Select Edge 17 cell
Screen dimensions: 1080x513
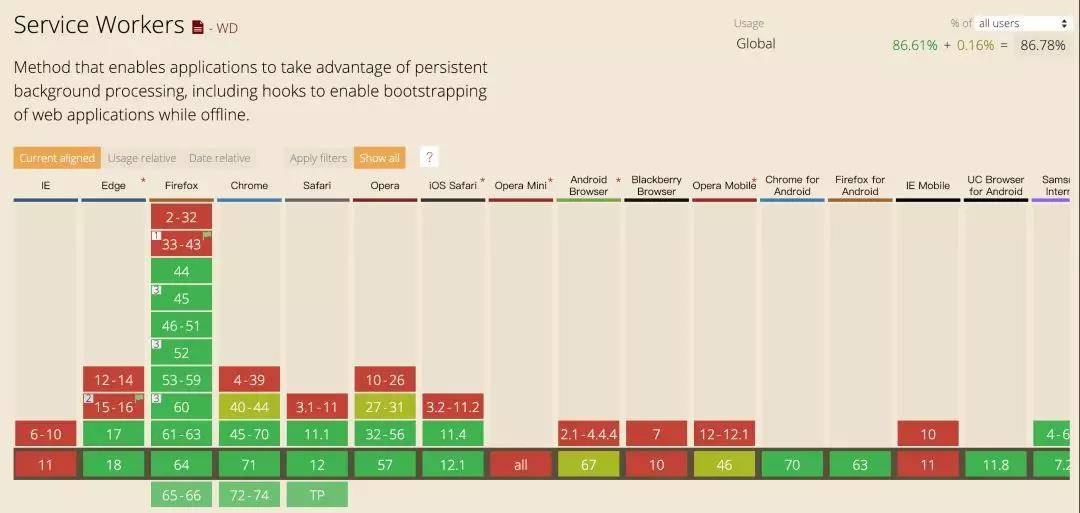114,434
